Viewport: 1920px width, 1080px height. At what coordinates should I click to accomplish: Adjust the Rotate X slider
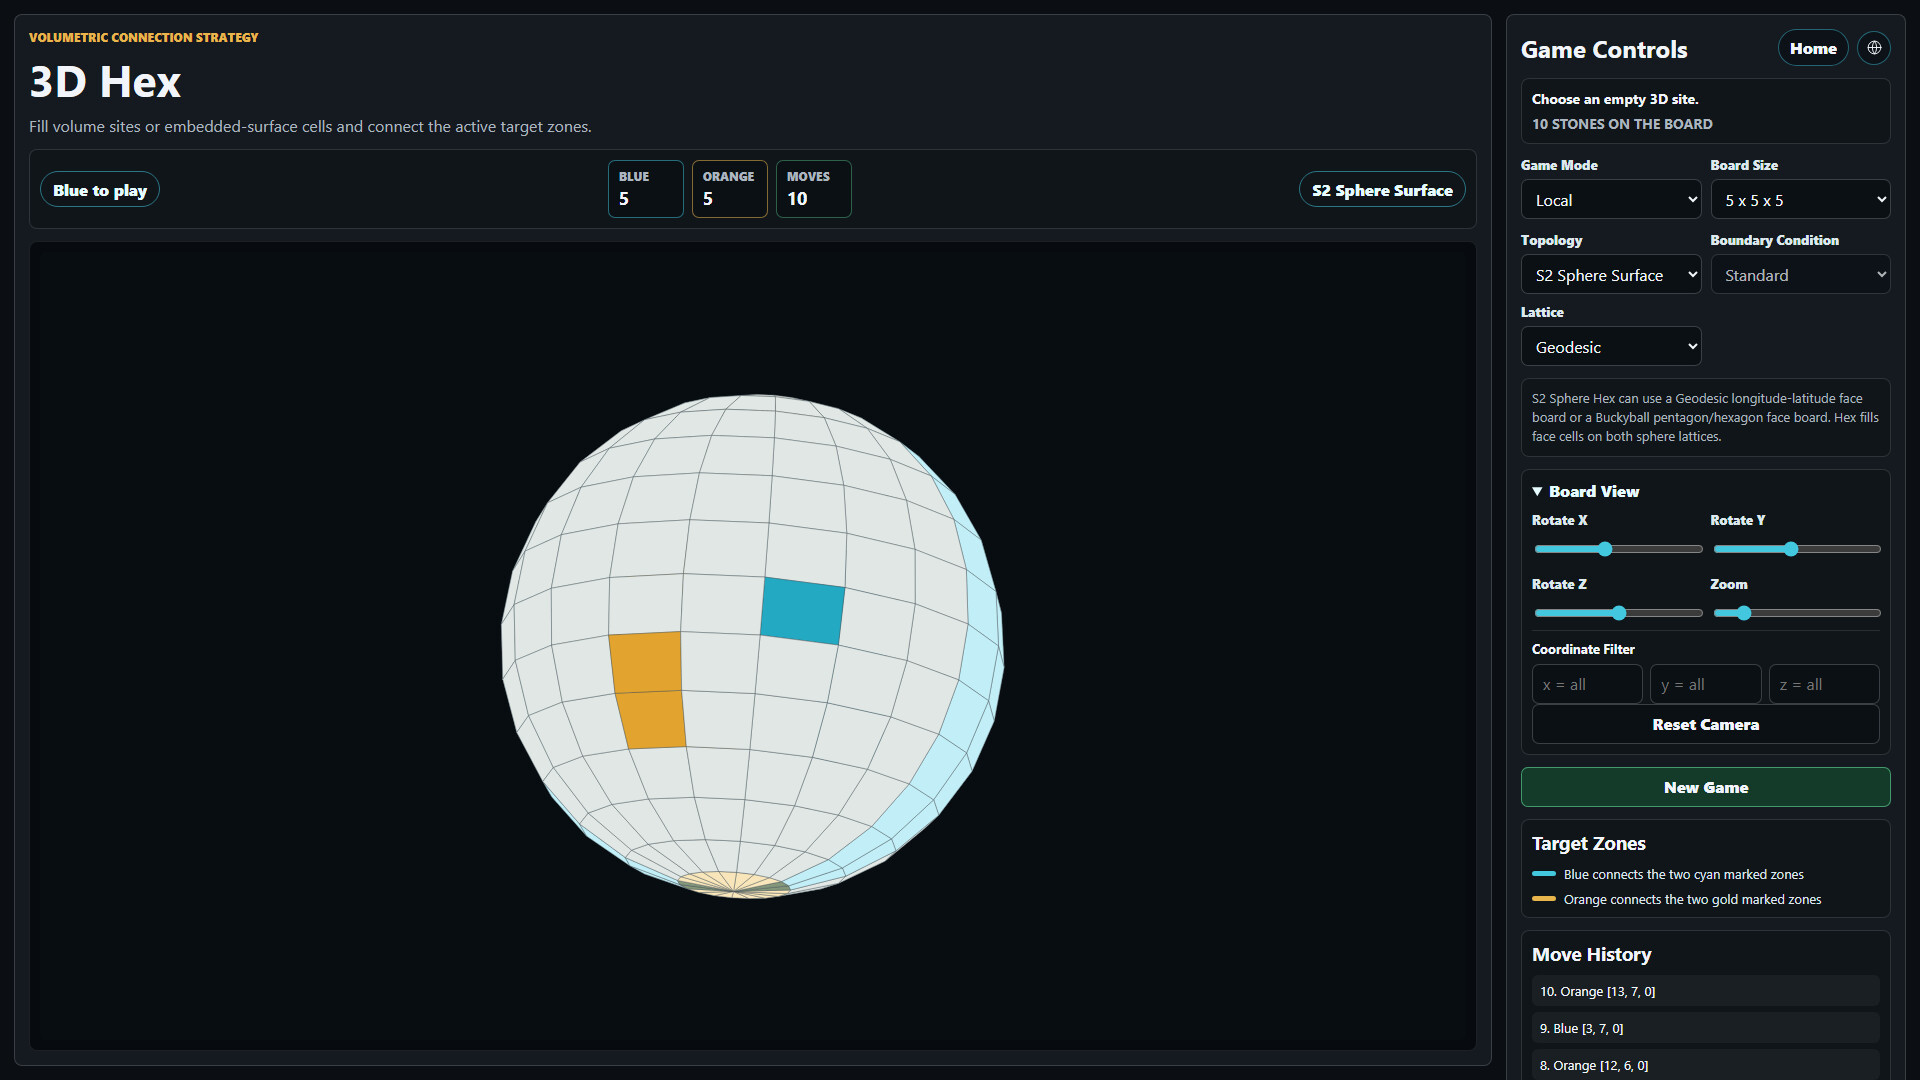point(1618,549)
